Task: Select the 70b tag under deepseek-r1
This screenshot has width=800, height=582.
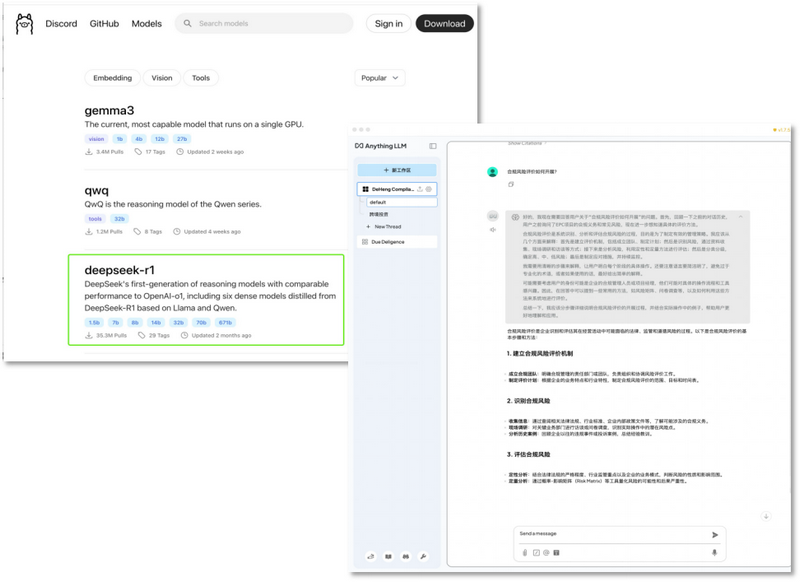Action: pos(201,322)
